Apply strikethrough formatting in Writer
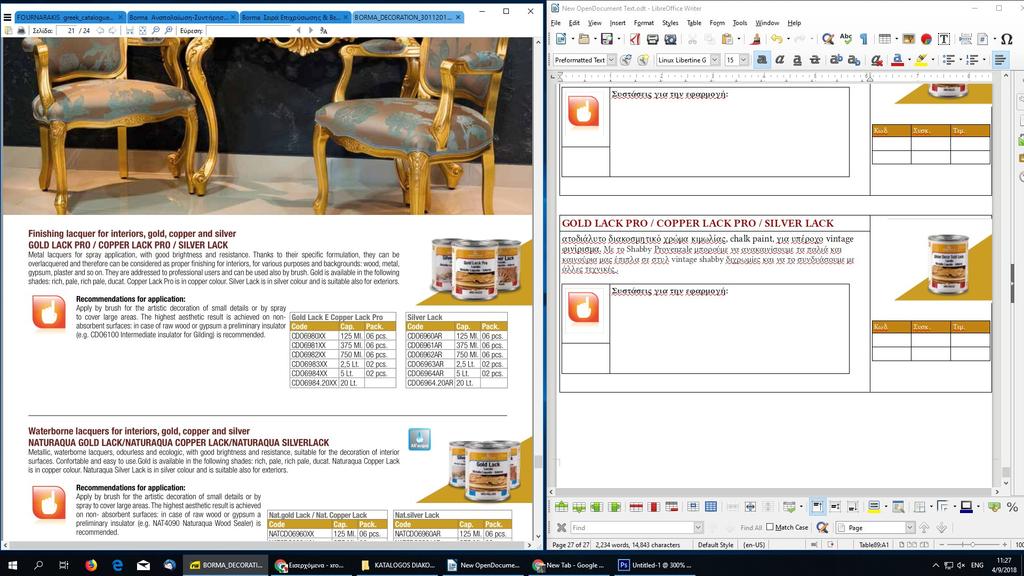Image resolution: width=1024 pixels, height=576 pixels. (x=814, y=60)
